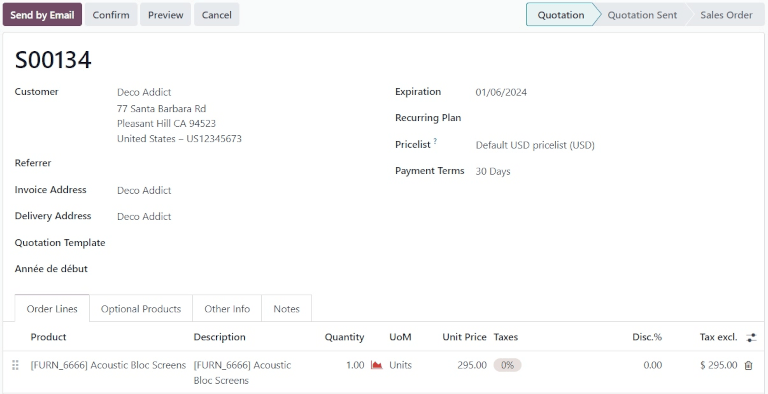Screen dimensions: 768x394
Task: Open the Pricelist dropdown field
Action: 535,145
